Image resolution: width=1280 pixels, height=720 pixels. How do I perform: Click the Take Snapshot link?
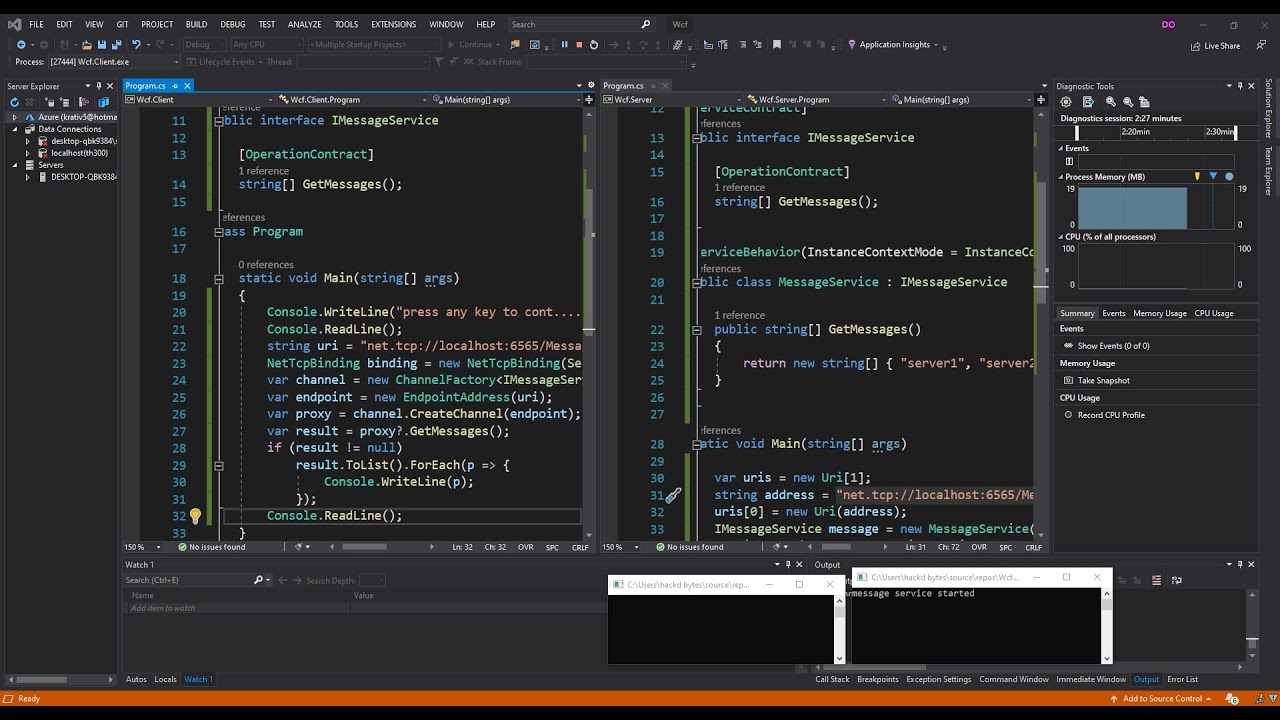pyautogui.click(x=1104, y=380)
